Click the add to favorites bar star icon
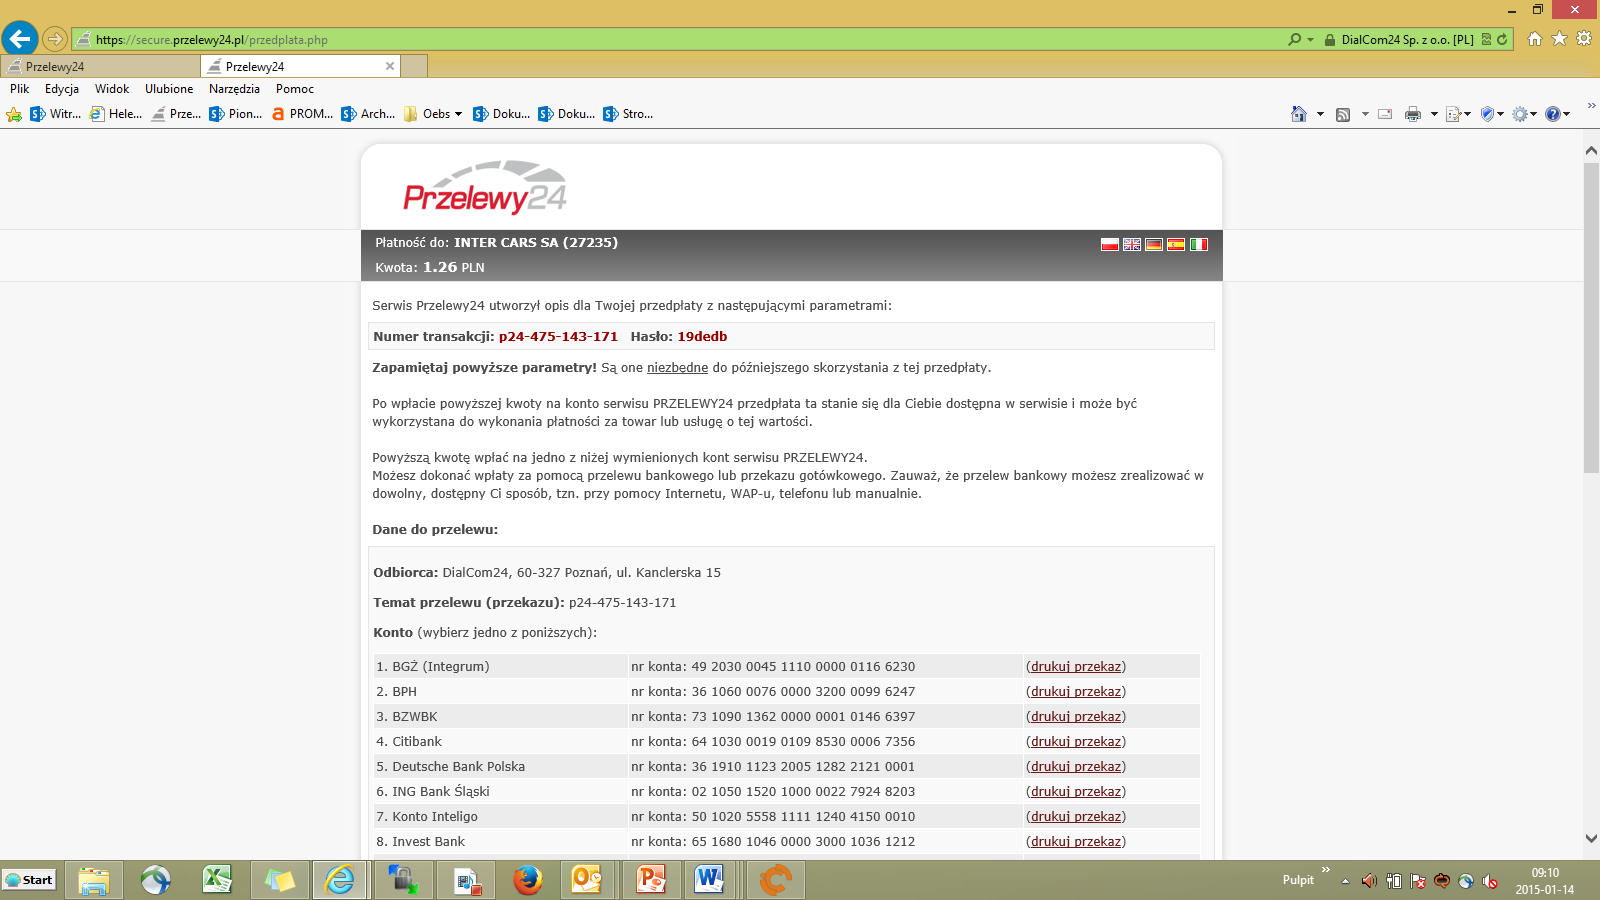1600x900 pixels. (x=14, y=114)
